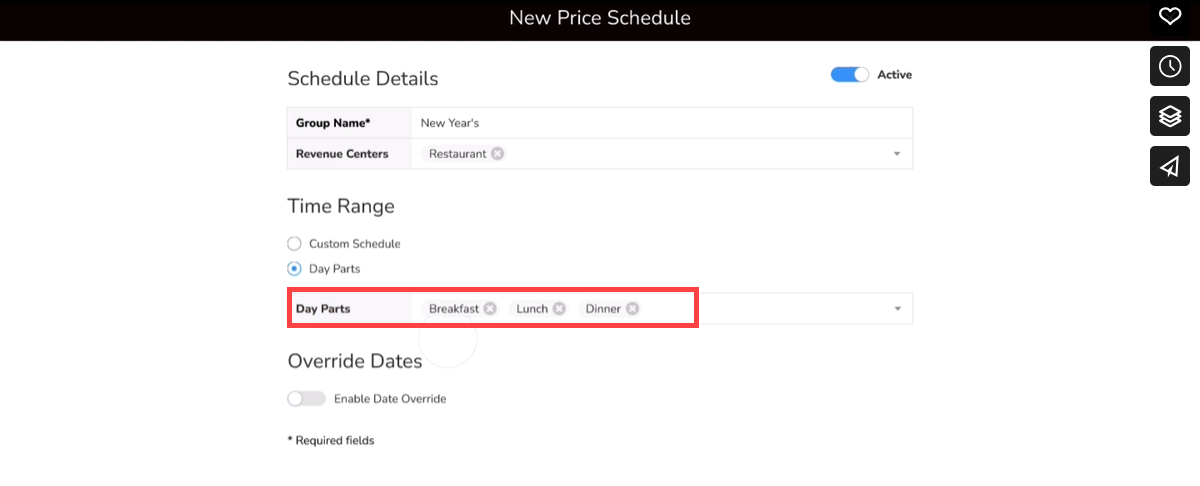
Task: Click the Enable Date Override label
Action: point(390,399)
